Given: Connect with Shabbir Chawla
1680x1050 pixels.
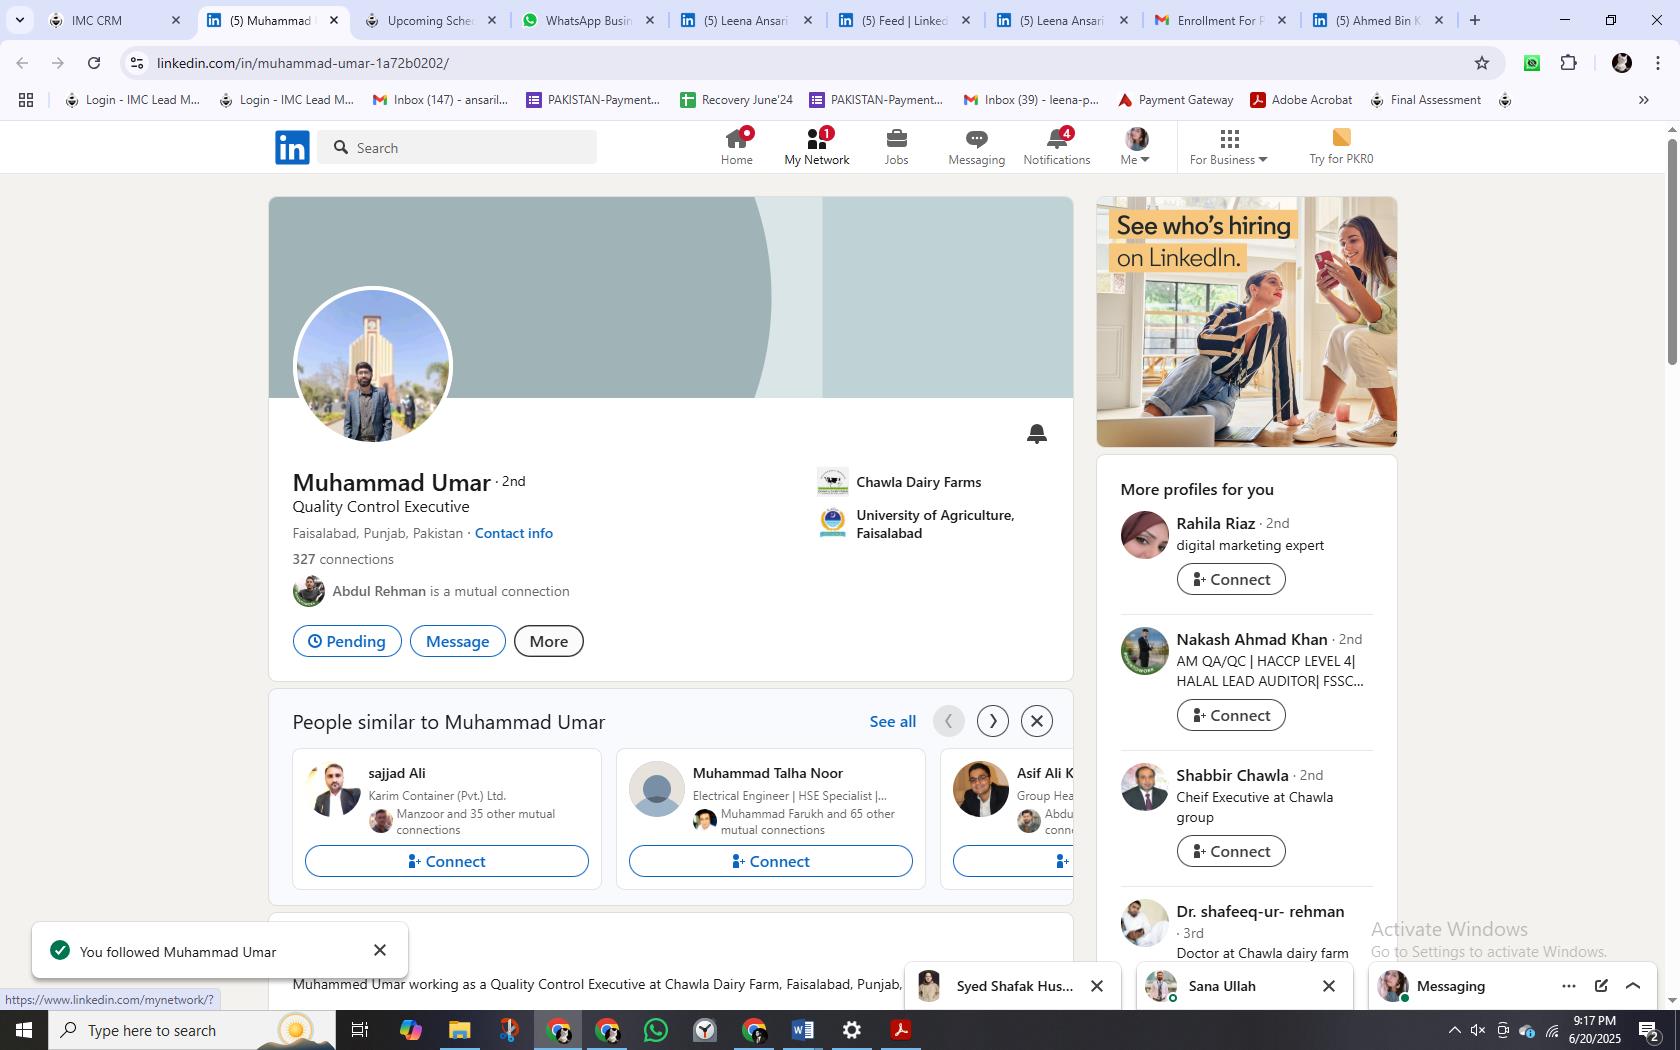Looking at the screenshot, I should pyautogui.click(x=1231, y=851).
